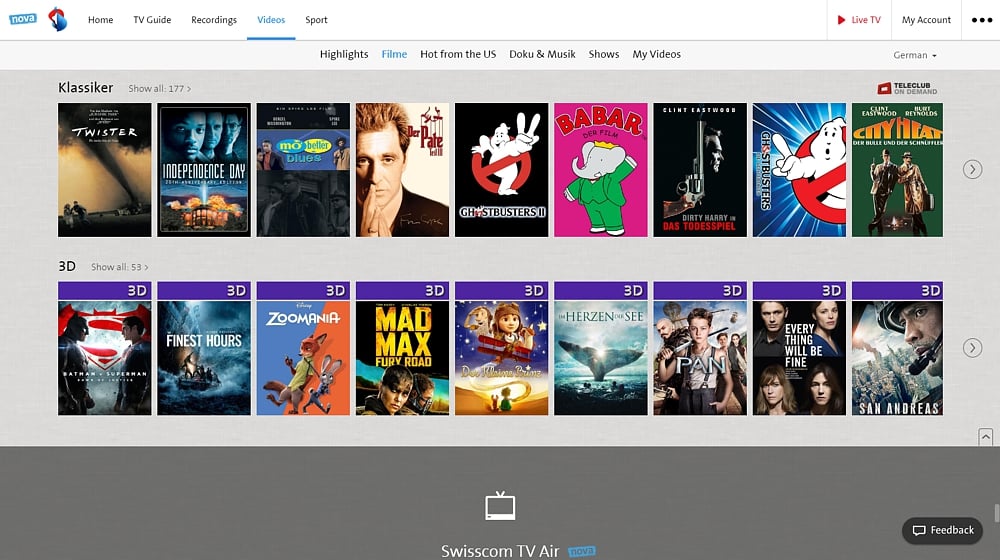Viewport: 1000px width, 560px height.
Task: Open Doku & Musik sub-tab
Action: [x=542, y=54]
